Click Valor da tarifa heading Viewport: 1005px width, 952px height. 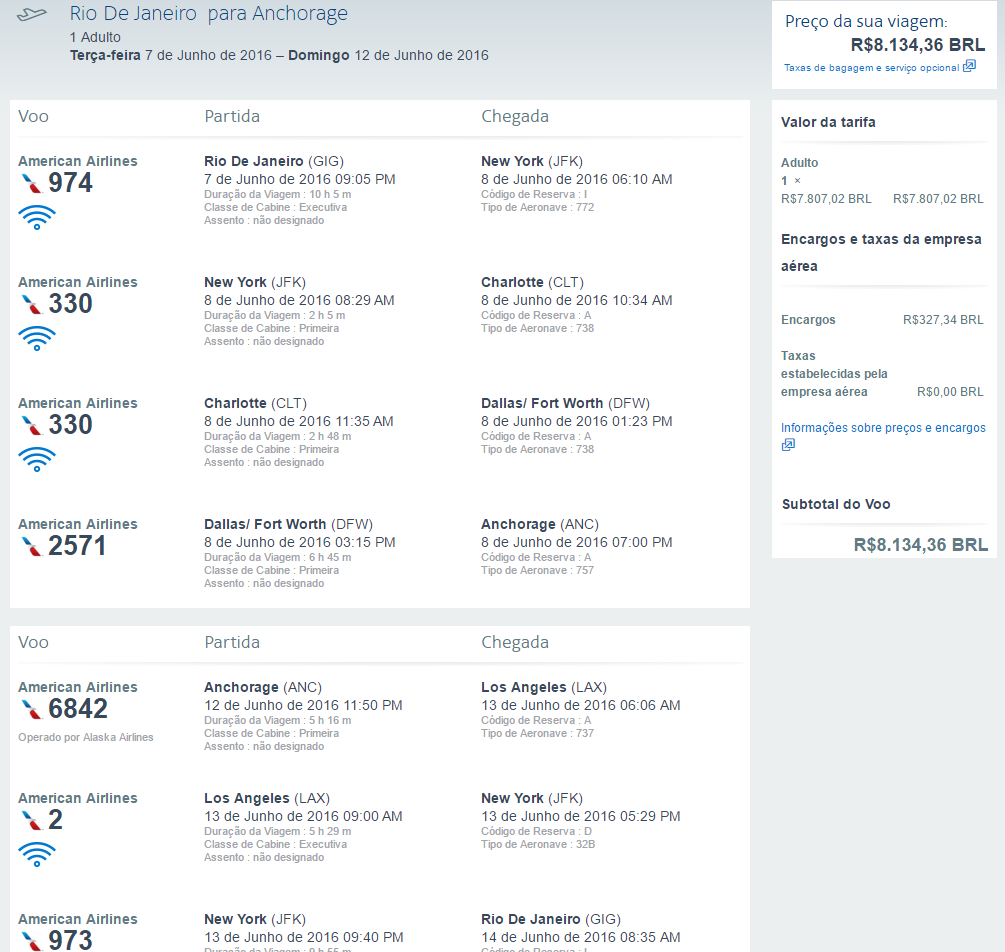click(x=828, y=122)
